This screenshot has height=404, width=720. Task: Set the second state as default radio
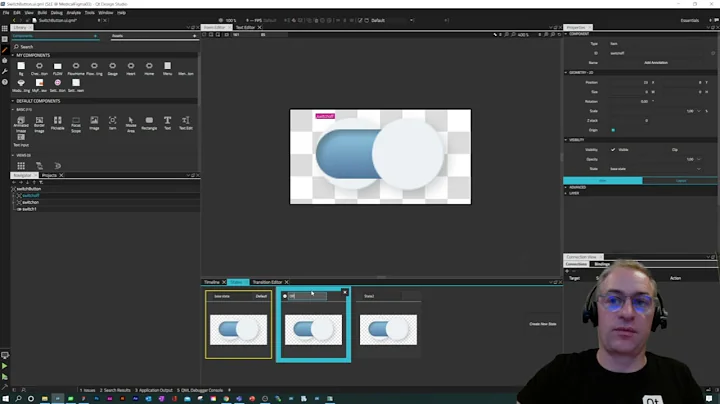coord(285,296)
